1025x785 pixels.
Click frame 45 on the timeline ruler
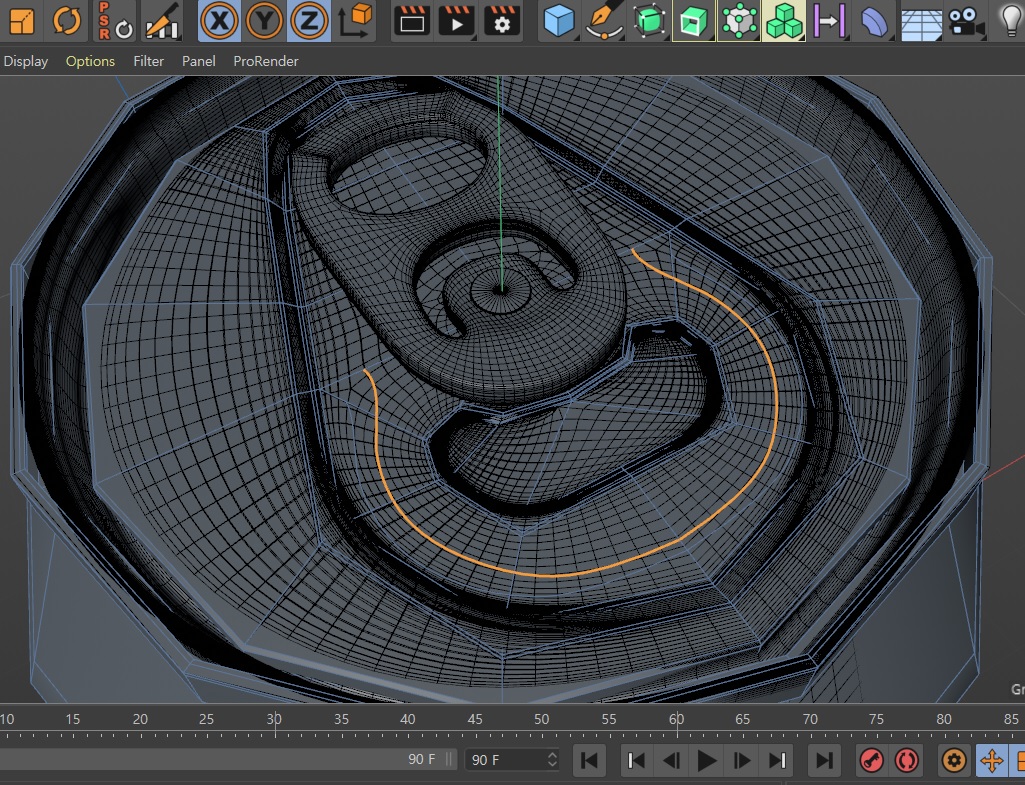(475, 719)
